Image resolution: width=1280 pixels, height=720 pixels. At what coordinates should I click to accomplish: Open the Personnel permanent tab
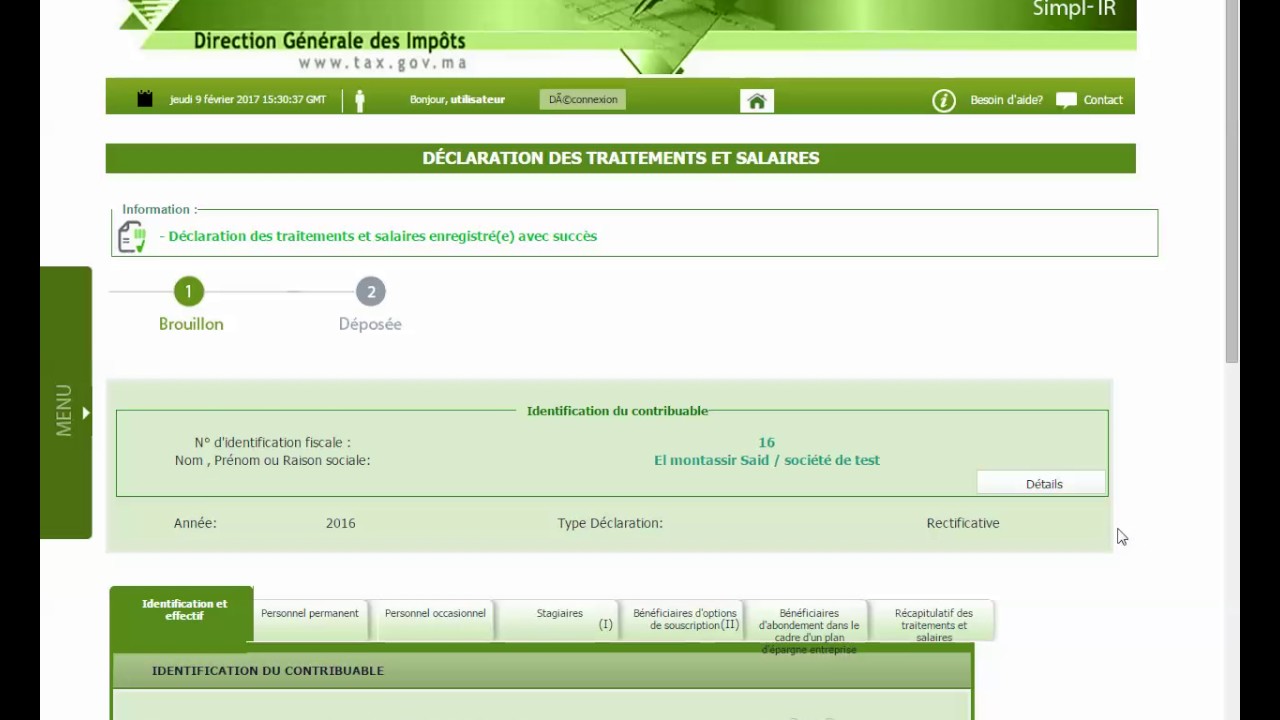[x=310, y=620]
